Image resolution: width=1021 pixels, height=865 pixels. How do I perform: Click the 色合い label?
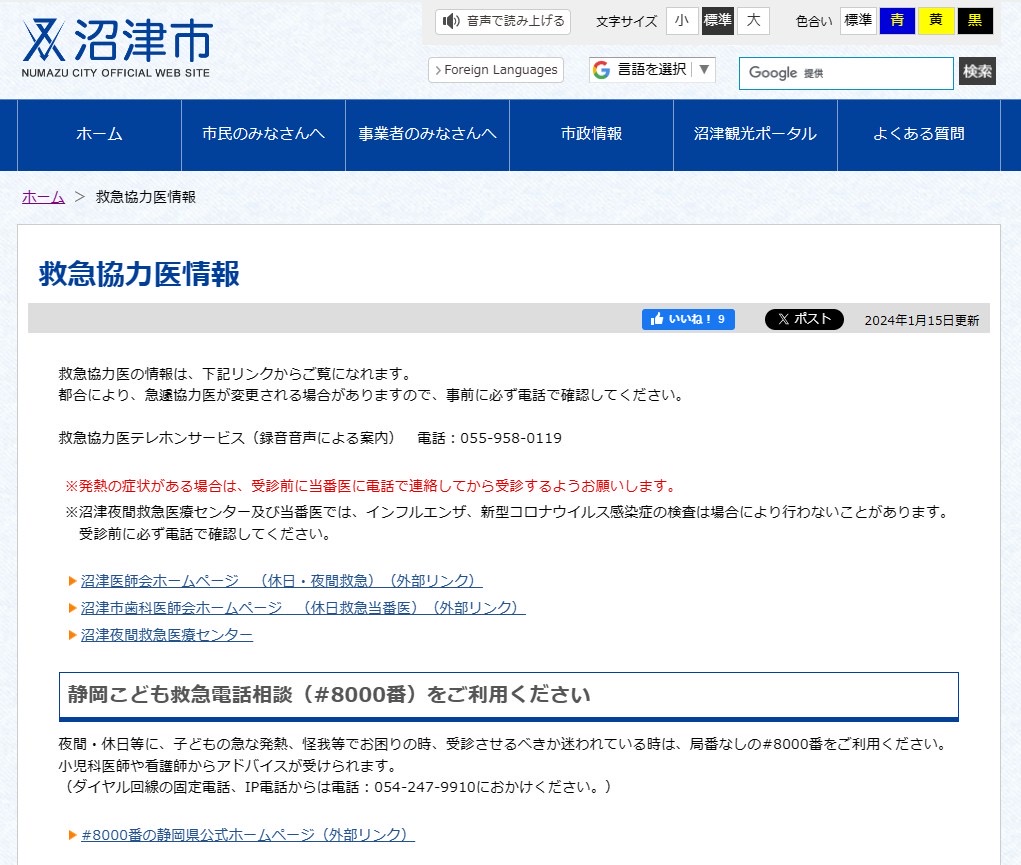coord(814,21)
